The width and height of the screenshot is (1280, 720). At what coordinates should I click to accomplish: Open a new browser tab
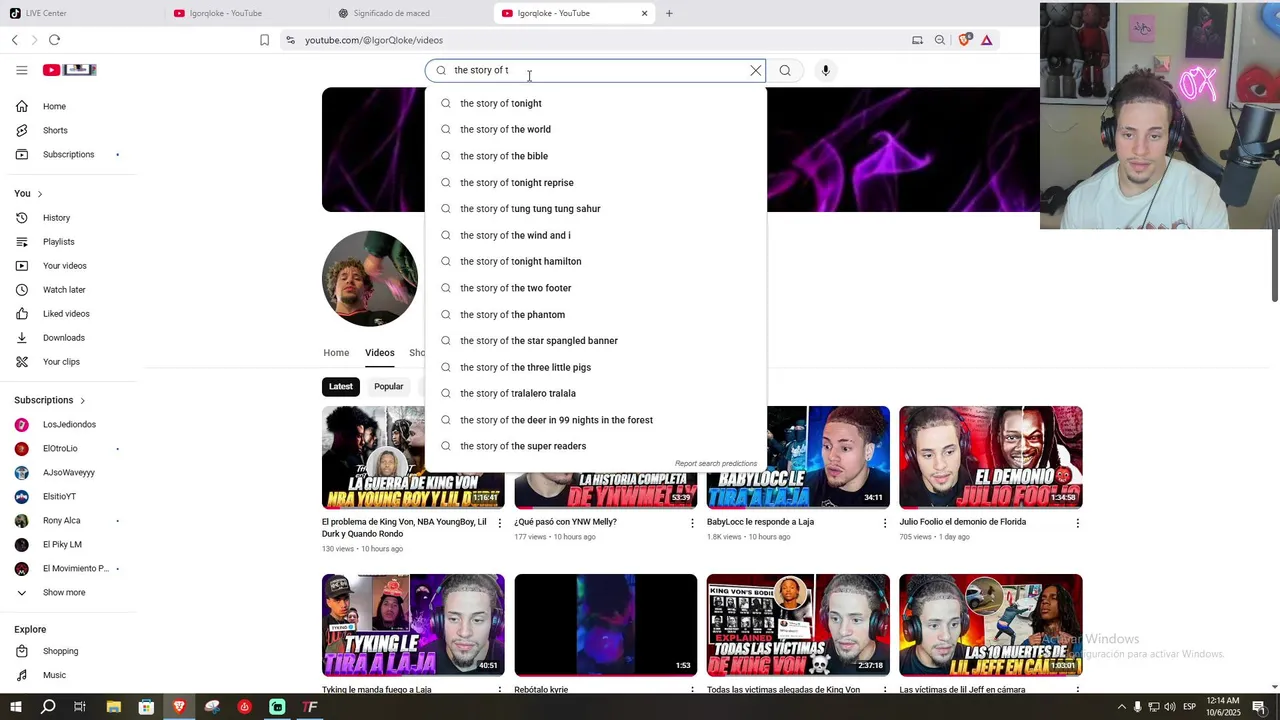click(669, 13)
